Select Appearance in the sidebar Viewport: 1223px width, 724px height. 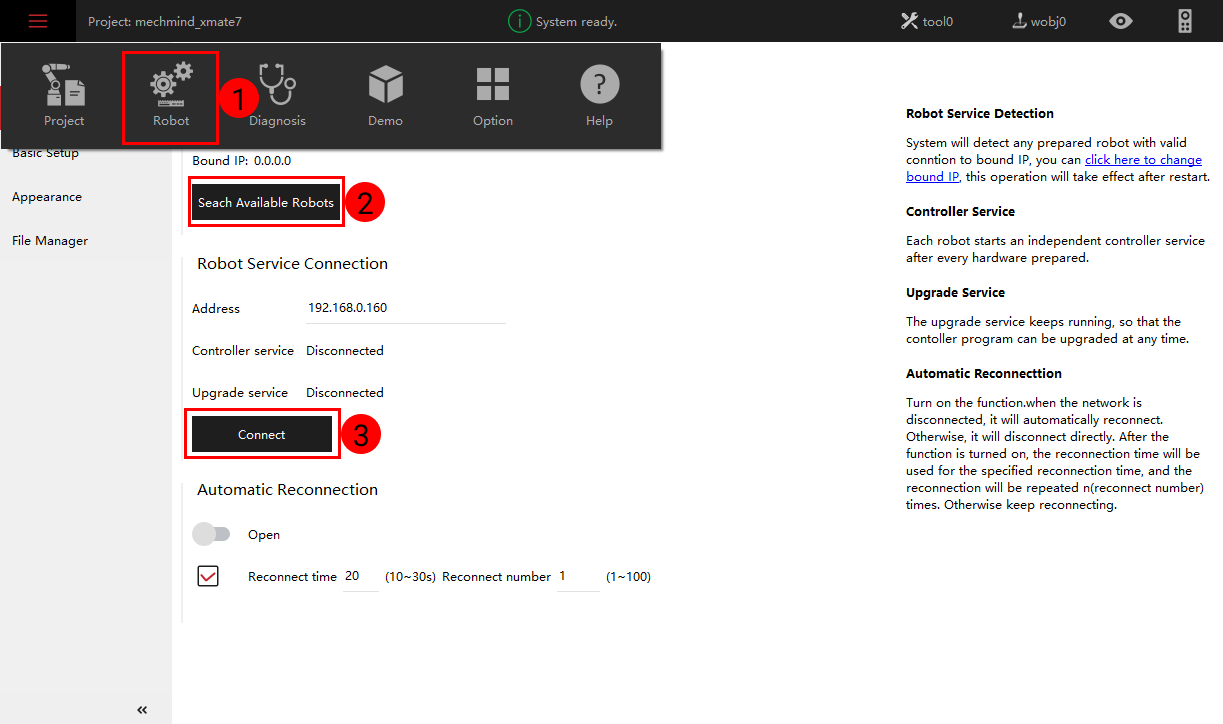coord(47,197)
